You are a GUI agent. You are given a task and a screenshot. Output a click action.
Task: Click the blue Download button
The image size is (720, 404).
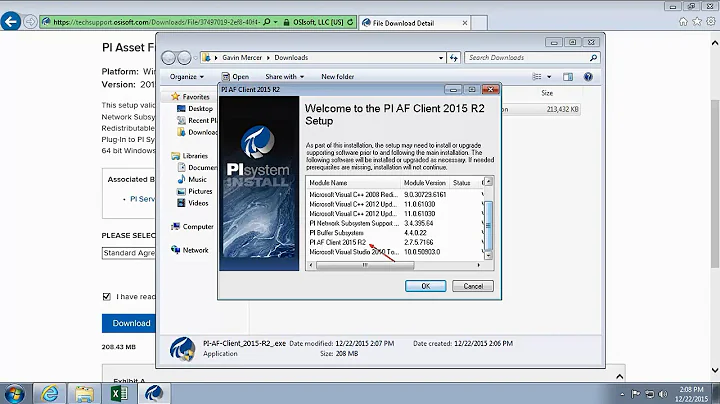[131, 323]
